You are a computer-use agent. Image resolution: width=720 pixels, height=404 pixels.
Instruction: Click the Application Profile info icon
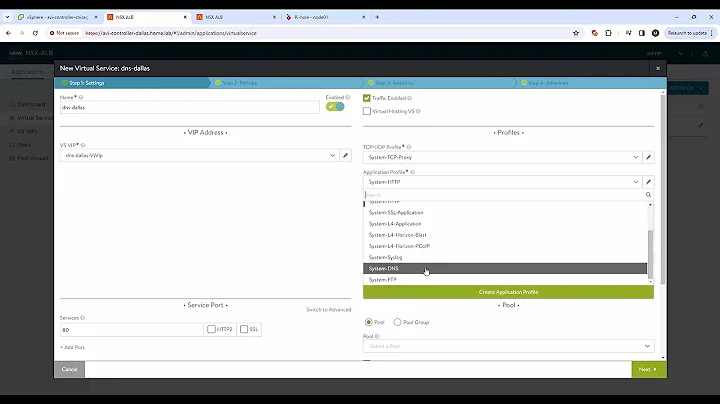pyautogui.click(x=412, y=172)
